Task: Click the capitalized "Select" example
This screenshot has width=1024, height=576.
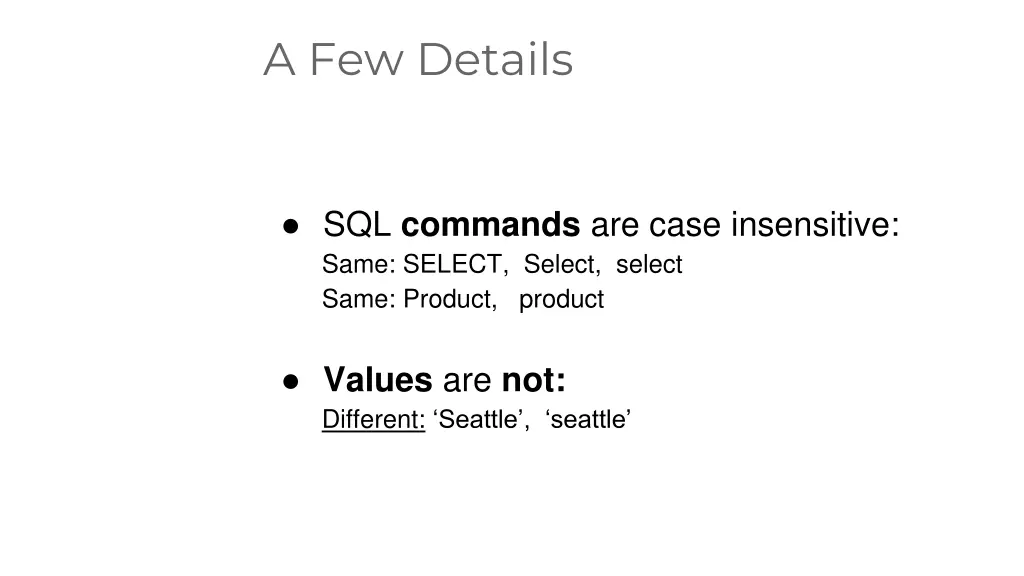Action: coord(562,264)
